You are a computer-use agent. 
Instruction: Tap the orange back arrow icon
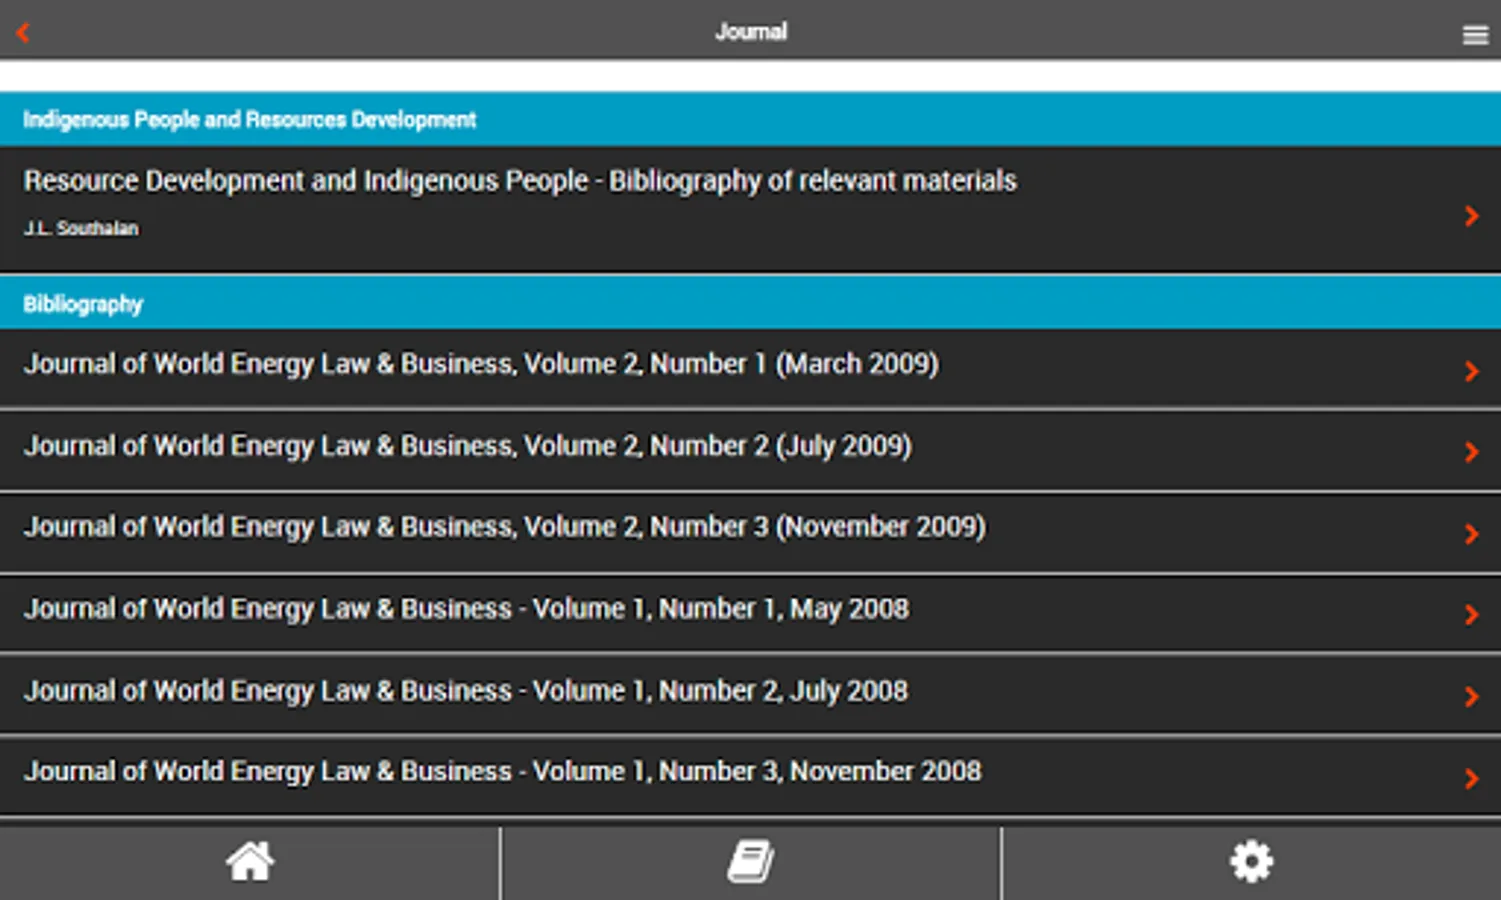pyautogui.click(x=23, y=33)
